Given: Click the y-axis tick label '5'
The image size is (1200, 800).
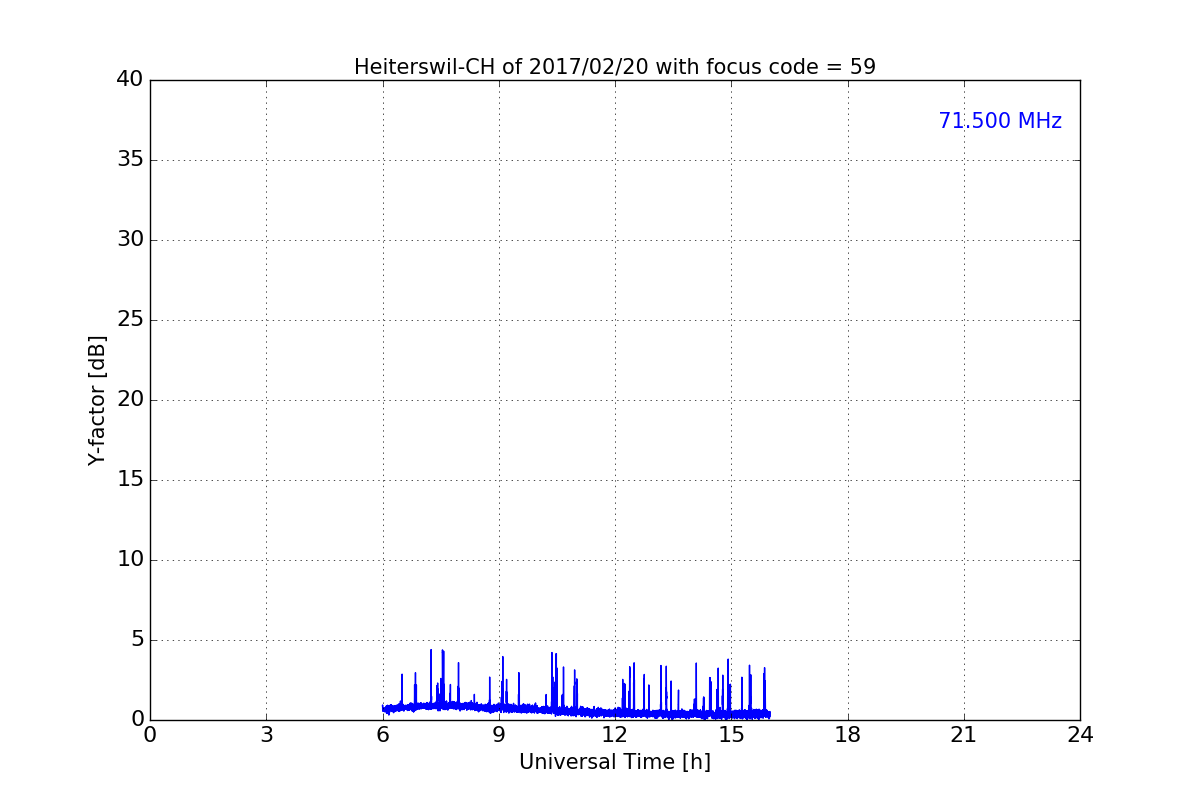Looking at the screenshot, I should (x=137, y=640).
